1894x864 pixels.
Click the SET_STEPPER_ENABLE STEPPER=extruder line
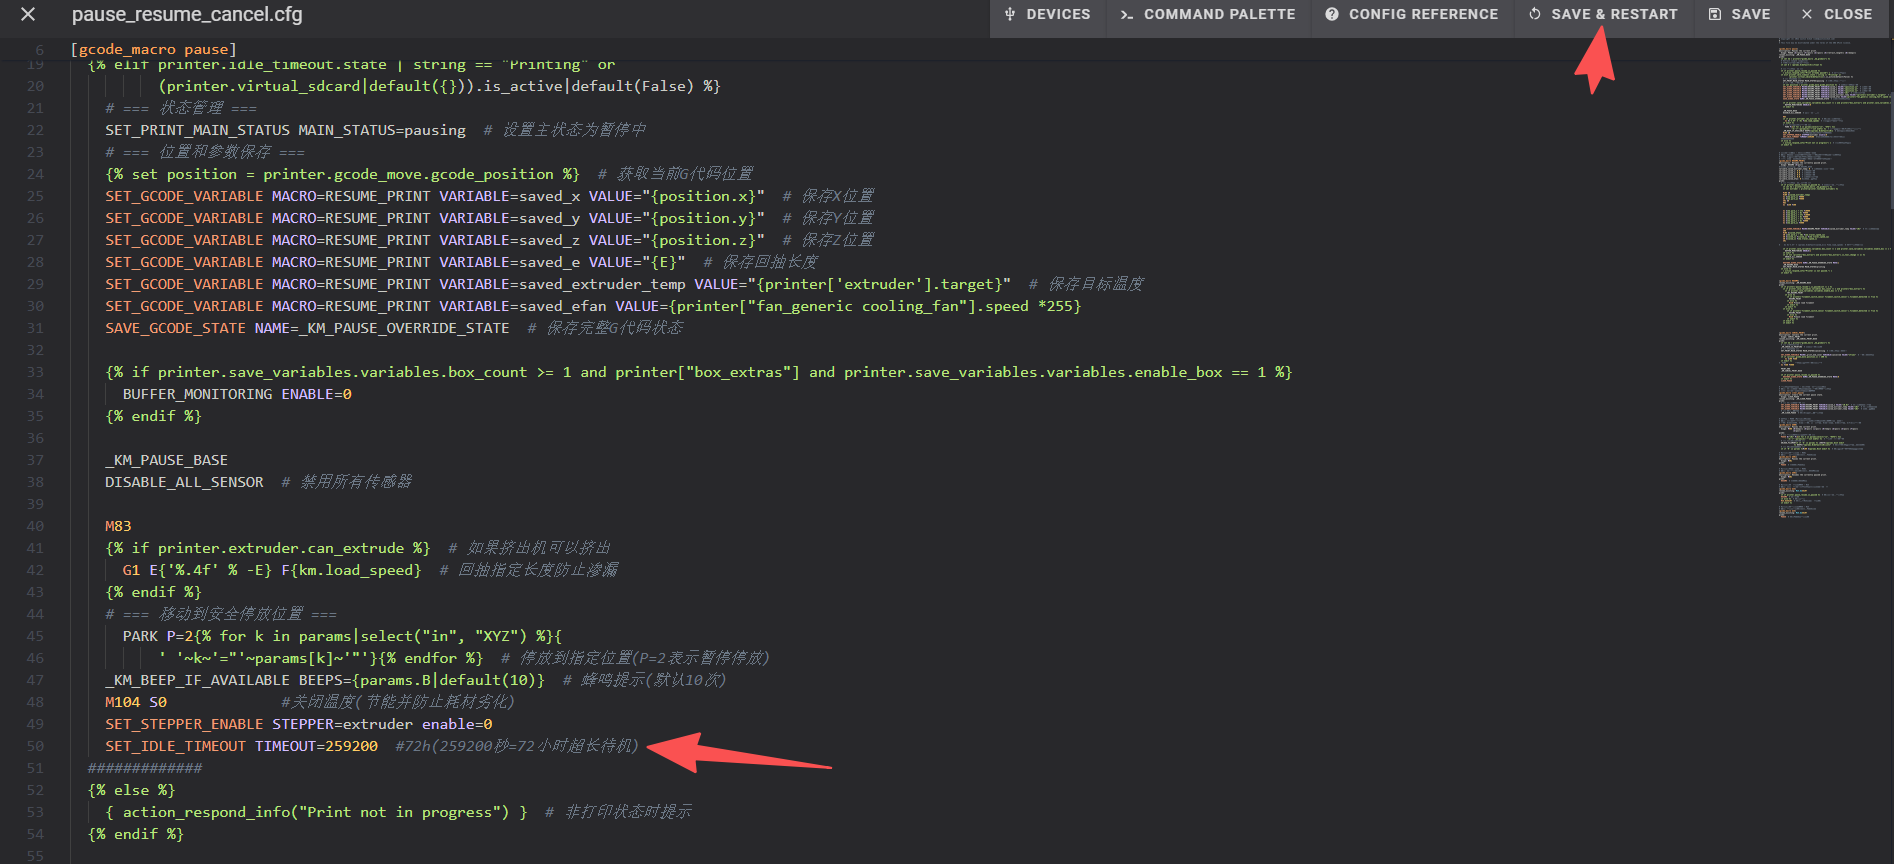(x=298, y=724)
